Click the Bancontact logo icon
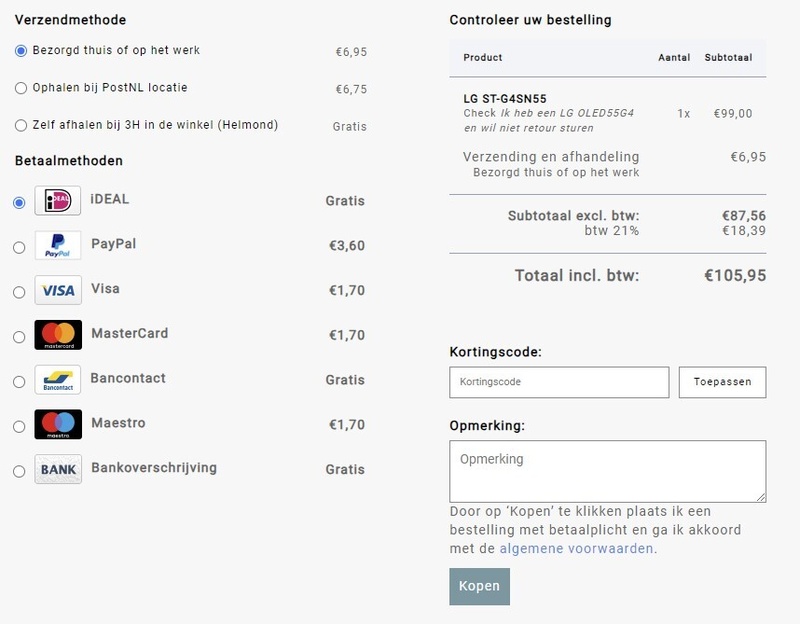The height and width of the screenshot is (624, 800). [x=58, y=380]
